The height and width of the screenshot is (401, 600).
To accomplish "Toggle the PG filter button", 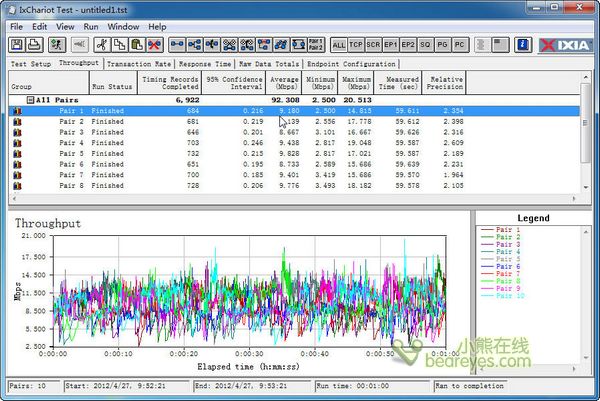I will (442, 45).
